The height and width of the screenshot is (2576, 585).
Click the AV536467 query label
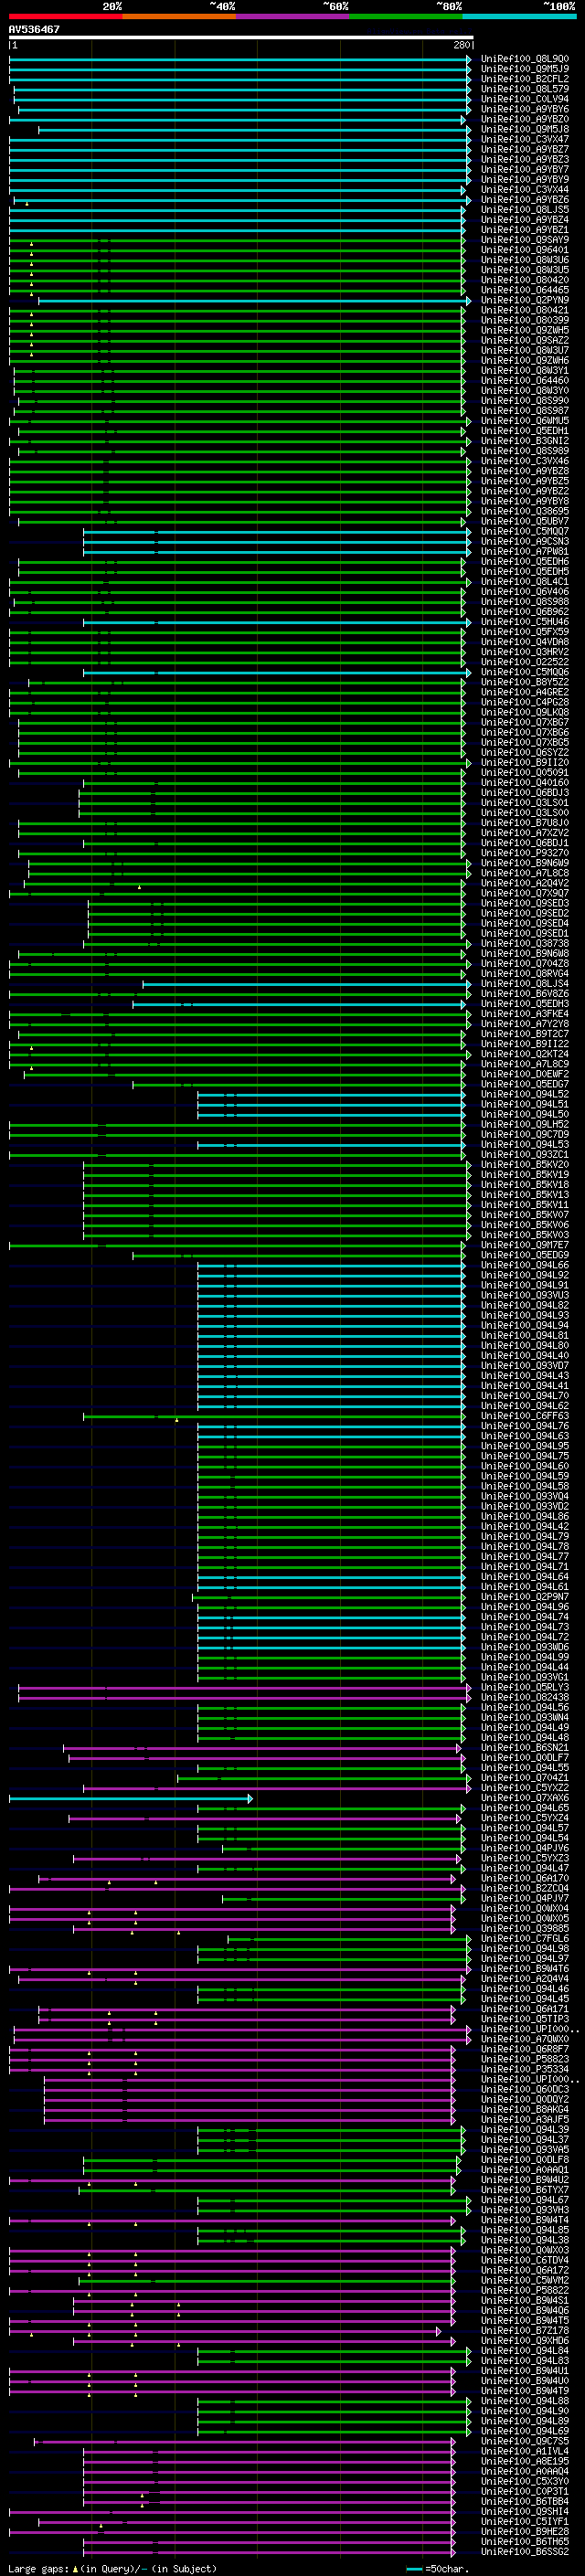pyautogui.click(x=34, y=29)
